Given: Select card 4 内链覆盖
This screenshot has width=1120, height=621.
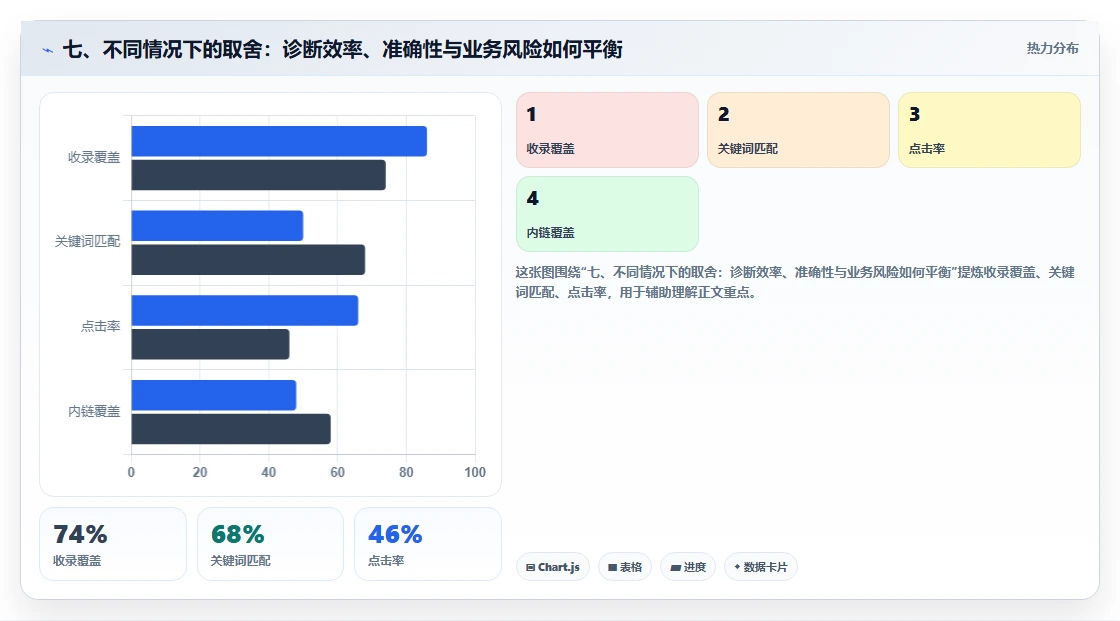Looking at the screenshot, I should [607, 214].
